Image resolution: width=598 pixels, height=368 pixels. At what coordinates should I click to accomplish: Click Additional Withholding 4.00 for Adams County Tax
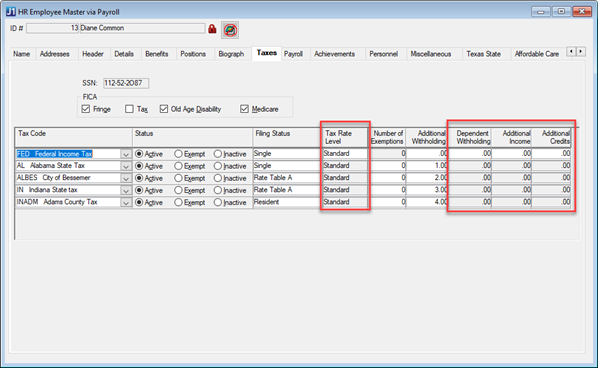point(427,202)
